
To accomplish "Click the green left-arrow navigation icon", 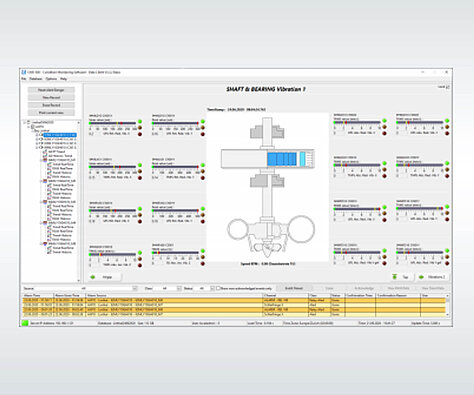I will click(93, 277).
